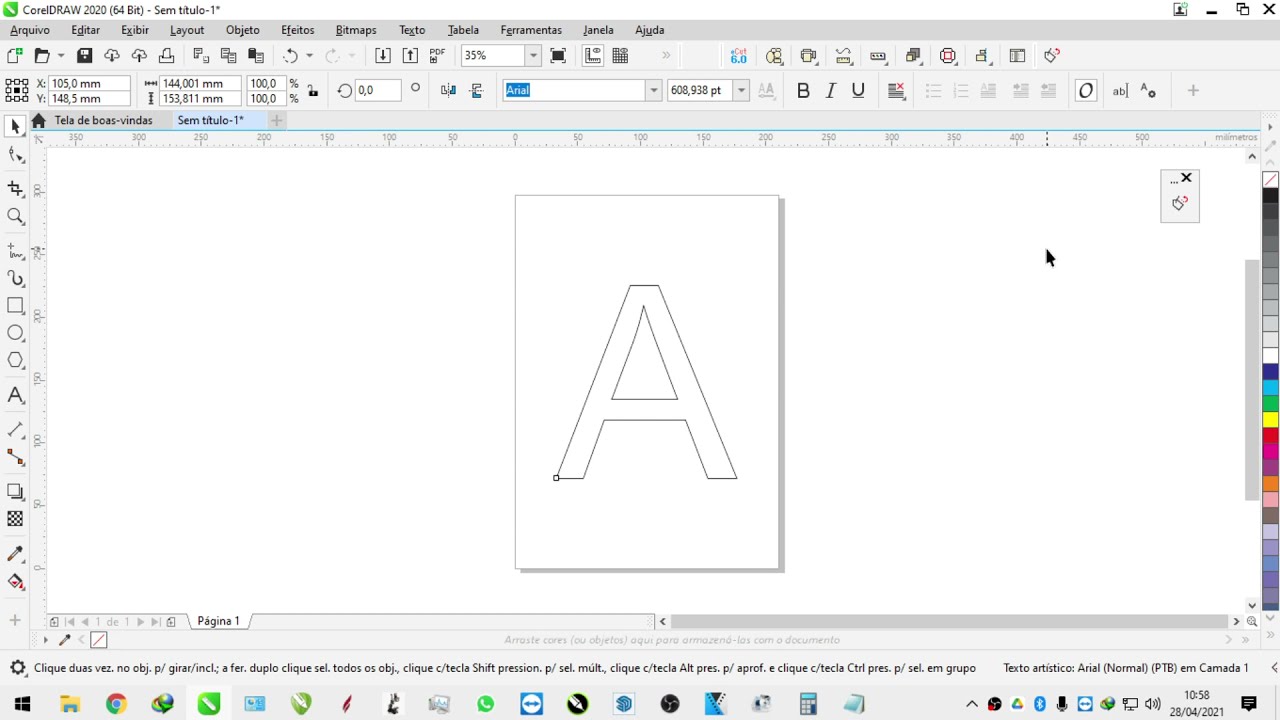Viewport: 1280px width, 720px height.
Task: Select the Parallel Dimension tool
Action: (x=15, y=429)
